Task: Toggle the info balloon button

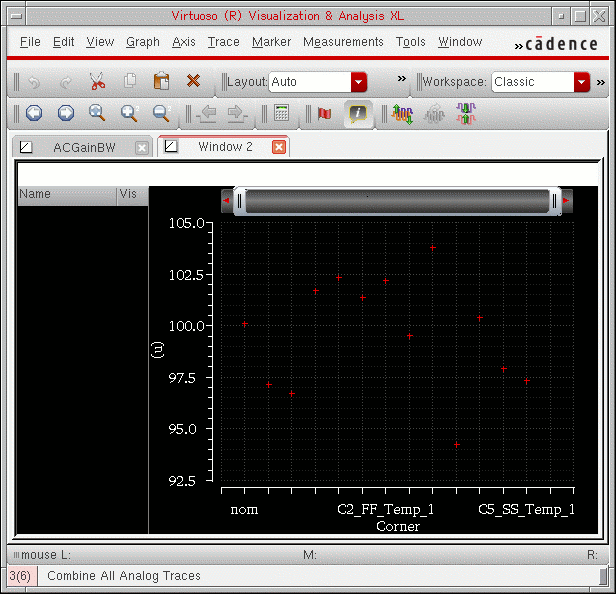Action: click(x=357, y=114)
